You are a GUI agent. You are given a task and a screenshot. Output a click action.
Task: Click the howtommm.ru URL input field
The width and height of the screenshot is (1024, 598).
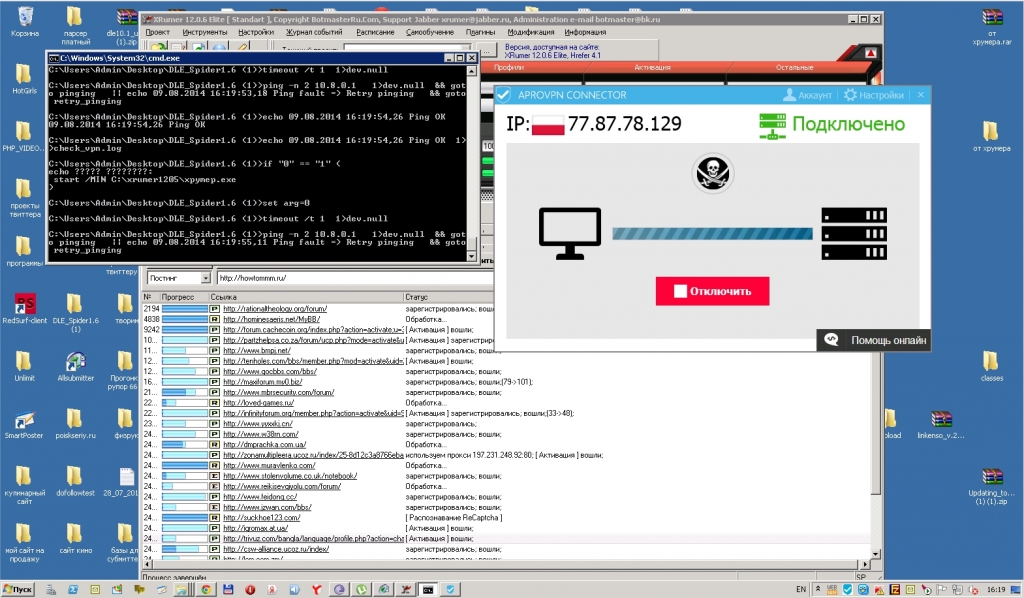[350, 278]
